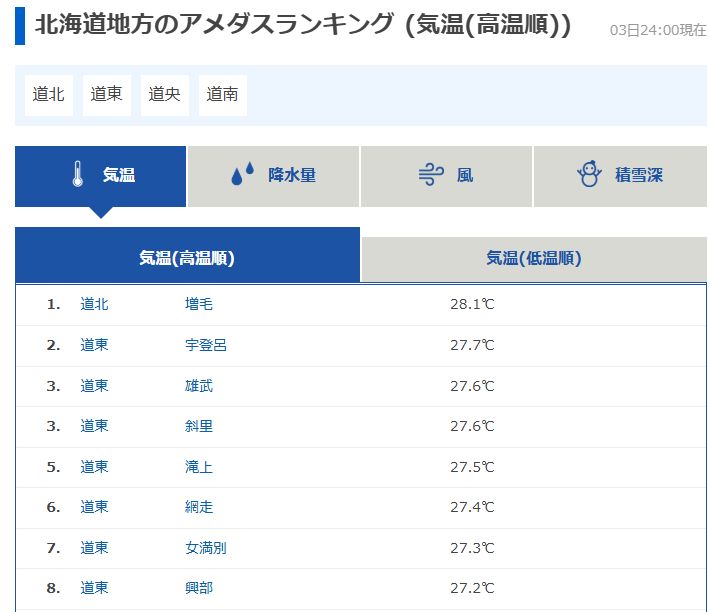Click the 27.3℃ temperature value
The height and width of the screenshot is (612, 710).
[472, 548]
